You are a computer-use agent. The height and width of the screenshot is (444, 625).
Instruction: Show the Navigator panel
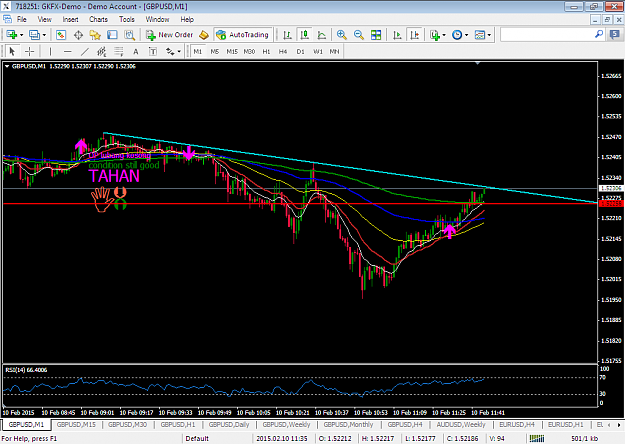[x=95, y=35]
